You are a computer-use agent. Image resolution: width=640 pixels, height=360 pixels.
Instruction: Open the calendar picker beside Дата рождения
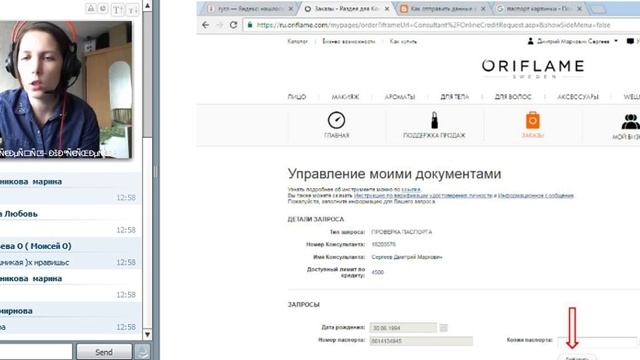444,328
